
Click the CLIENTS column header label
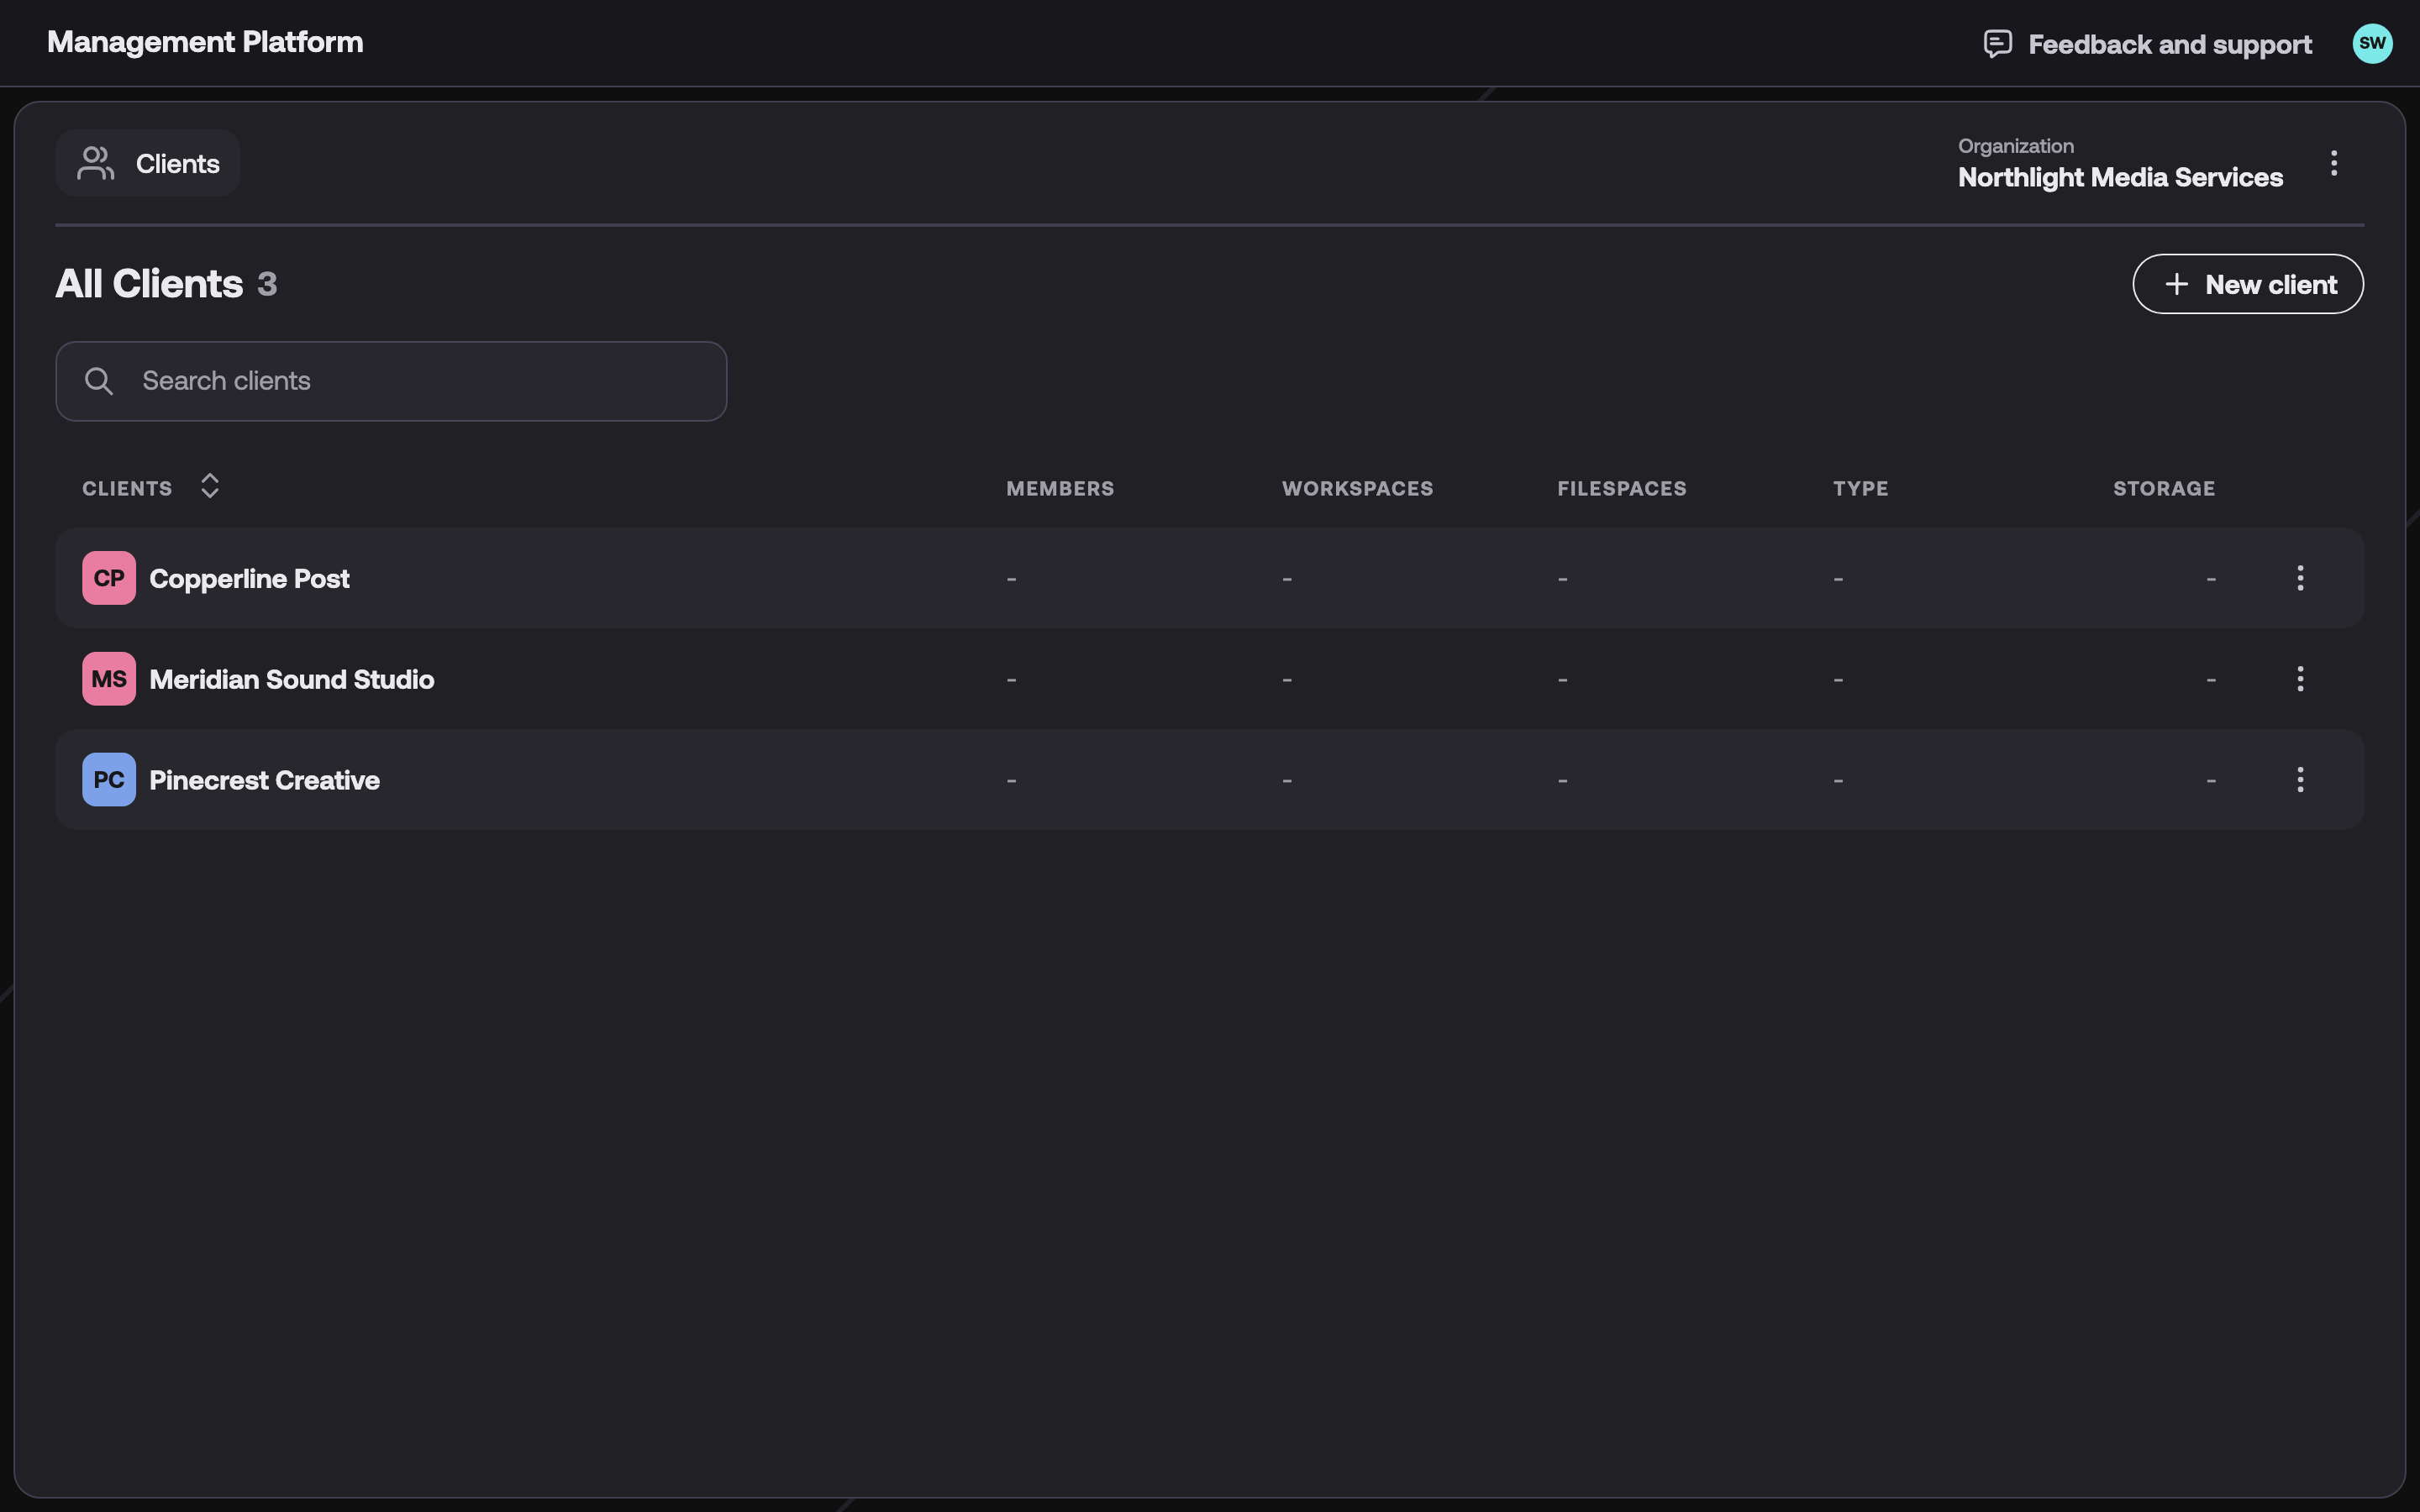[x=127, y=489]
